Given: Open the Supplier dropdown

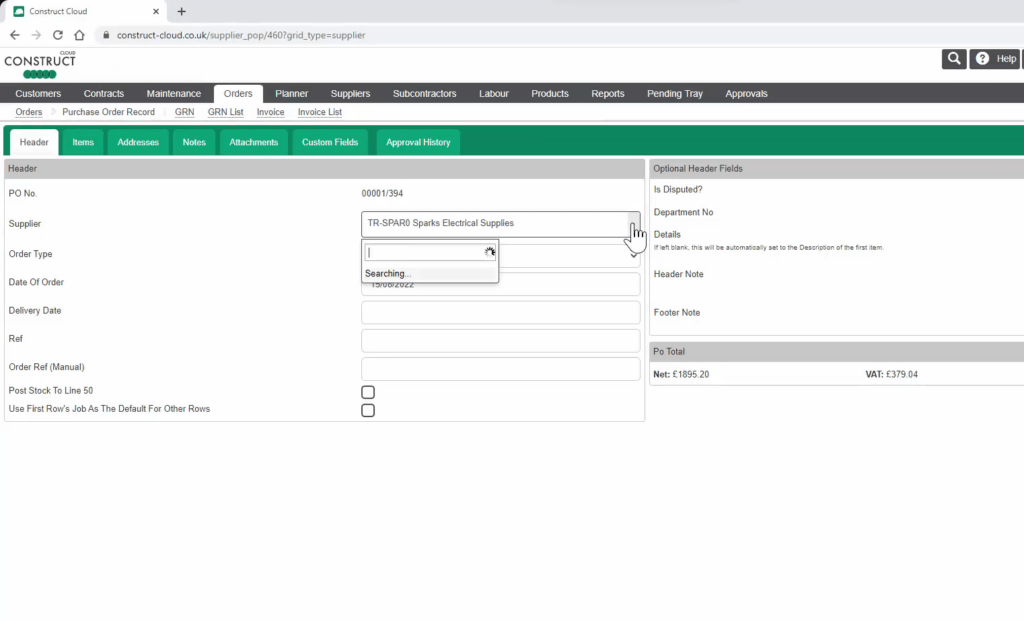Looking at the screenshot, I should pyautogui.click(x=500, y=223).
